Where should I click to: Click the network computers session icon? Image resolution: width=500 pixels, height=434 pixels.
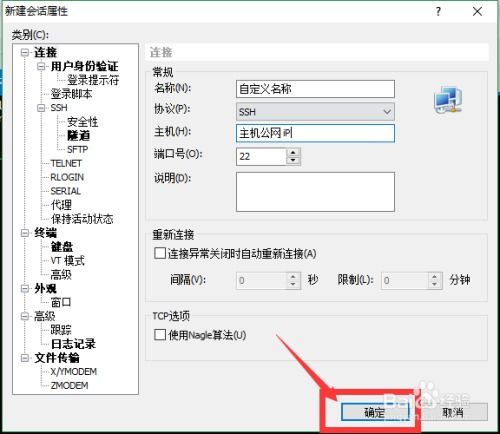coord(448,100)
